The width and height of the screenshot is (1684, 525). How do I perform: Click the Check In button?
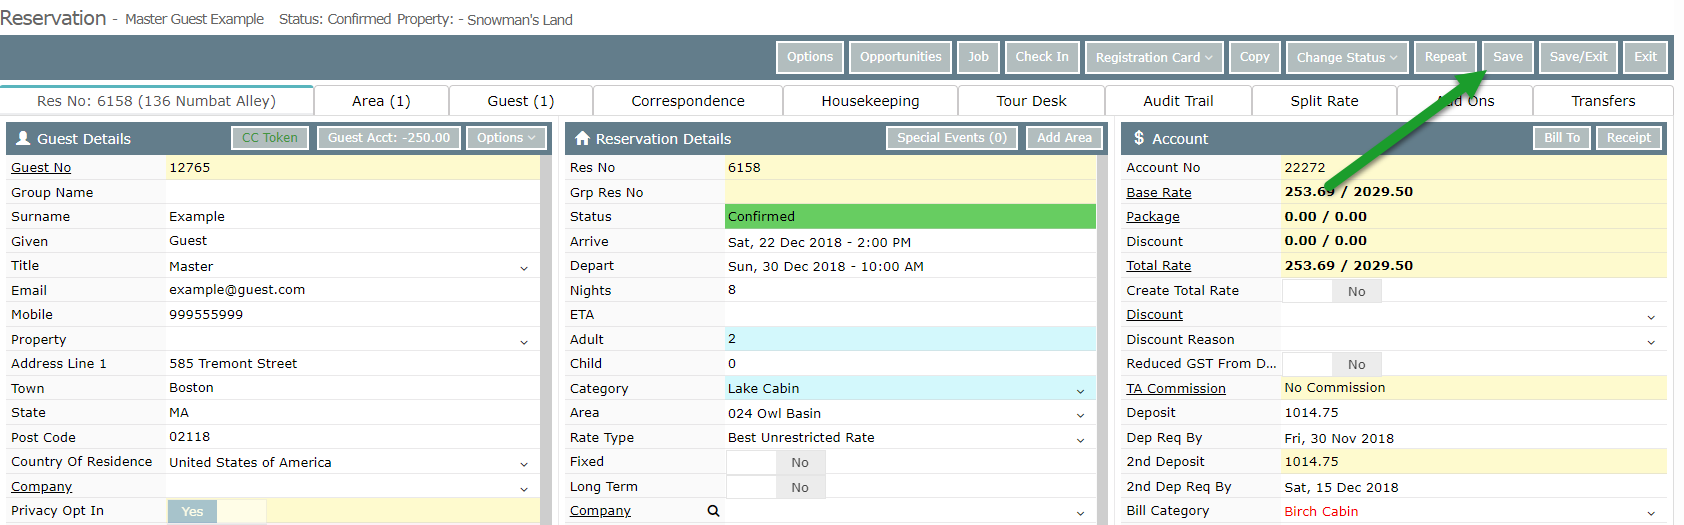tap(1042, 57)
